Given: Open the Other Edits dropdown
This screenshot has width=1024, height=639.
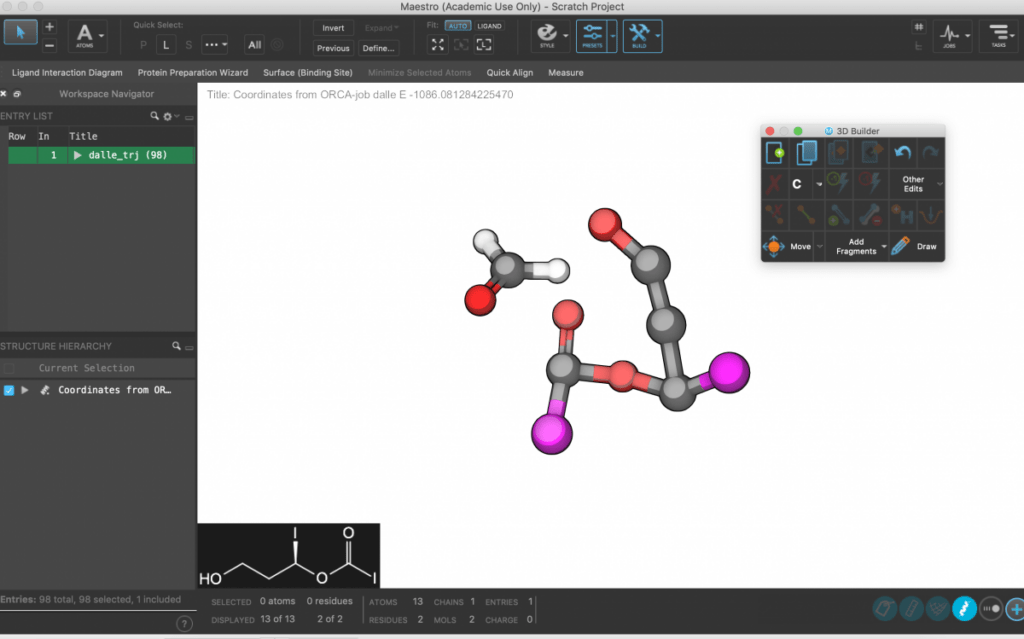Looking at the screenshot, I should [x=917, y=184].
